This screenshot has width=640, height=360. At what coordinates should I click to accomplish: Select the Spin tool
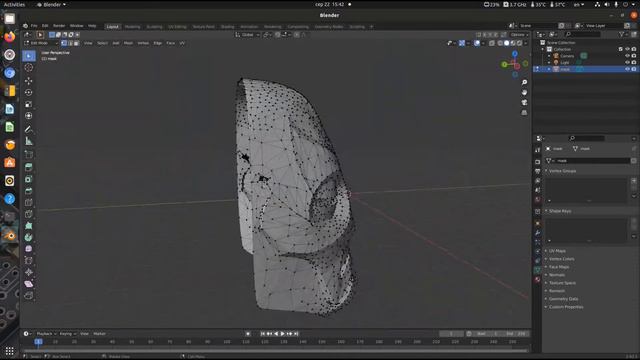pyautogui.click(x=29, y=237)
